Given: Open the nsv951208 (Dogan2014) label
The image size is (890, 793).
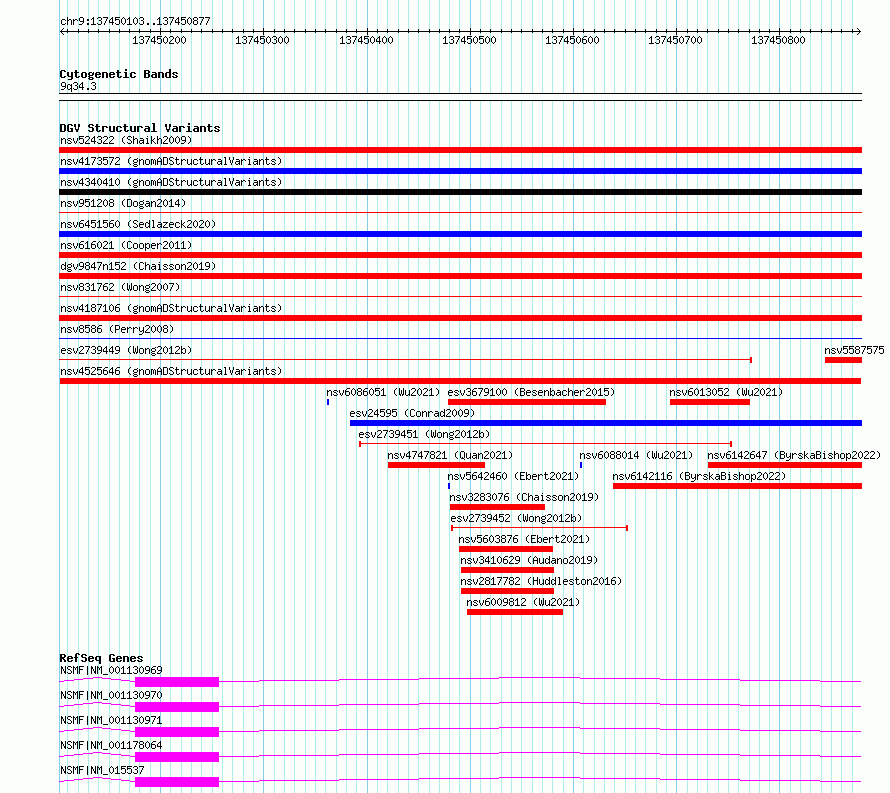Looking at the screenshot, I should [x=123, y=203].
